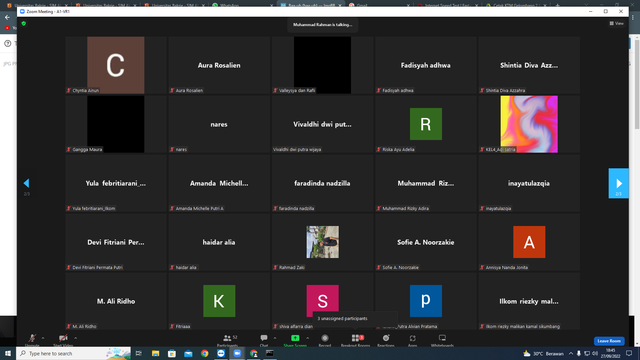Open audio options arrow beside Unmute
Viewport: 640px width, 360px height.
pos(43,338)
